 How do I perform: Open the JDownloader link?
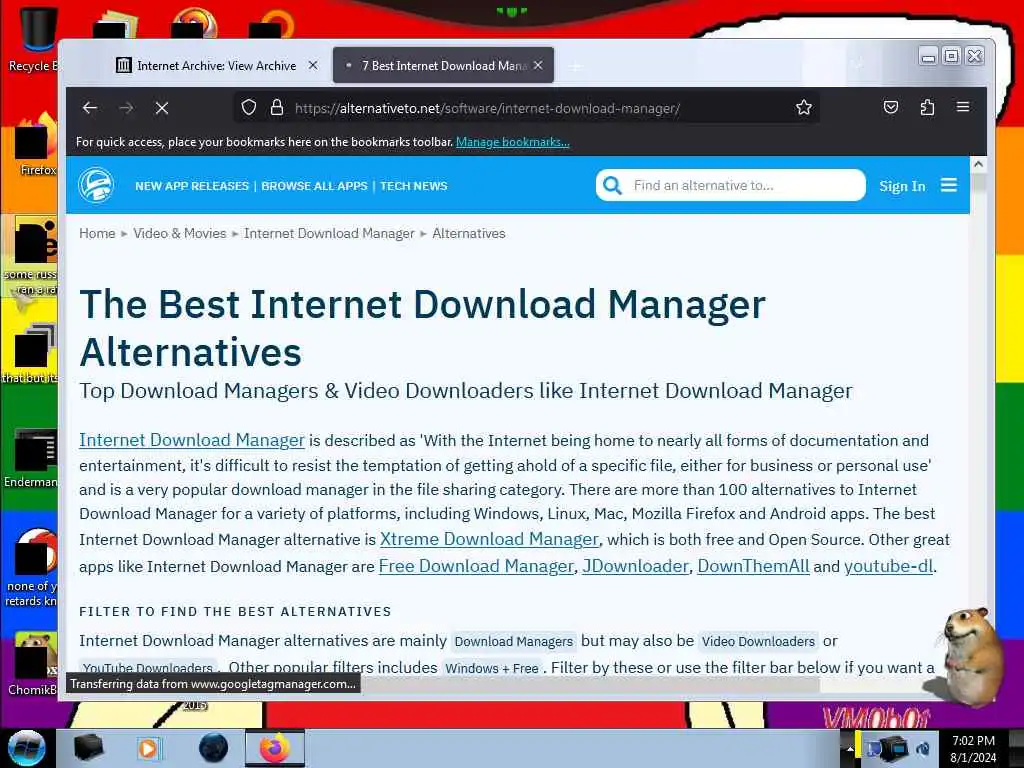(635, 566)
